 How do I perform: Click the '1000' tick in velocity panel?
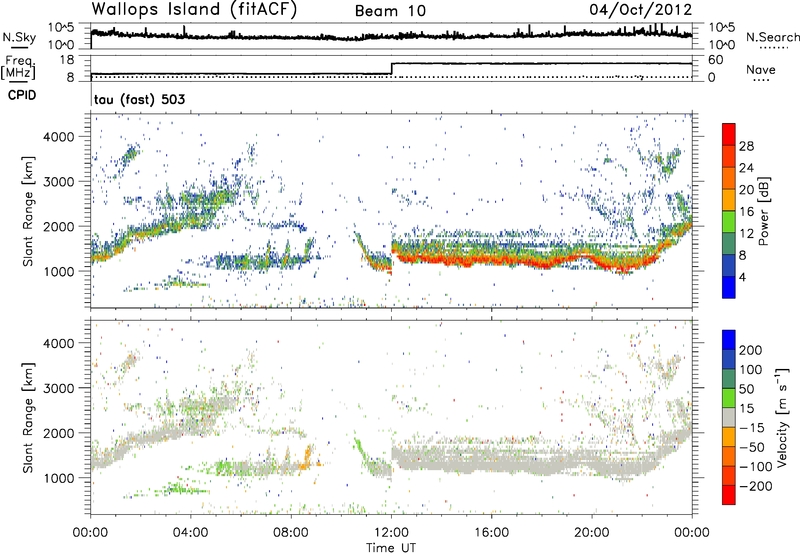[x=58, y=478]
